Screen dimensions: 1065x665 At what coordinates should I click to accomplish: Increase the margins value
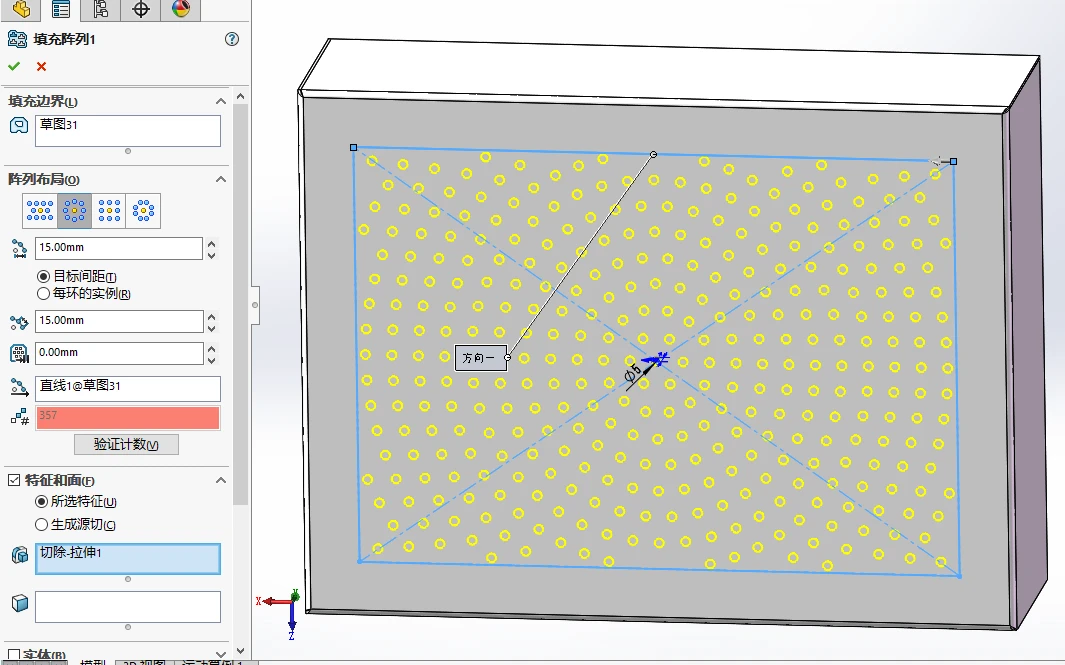[x=212, y=348]
